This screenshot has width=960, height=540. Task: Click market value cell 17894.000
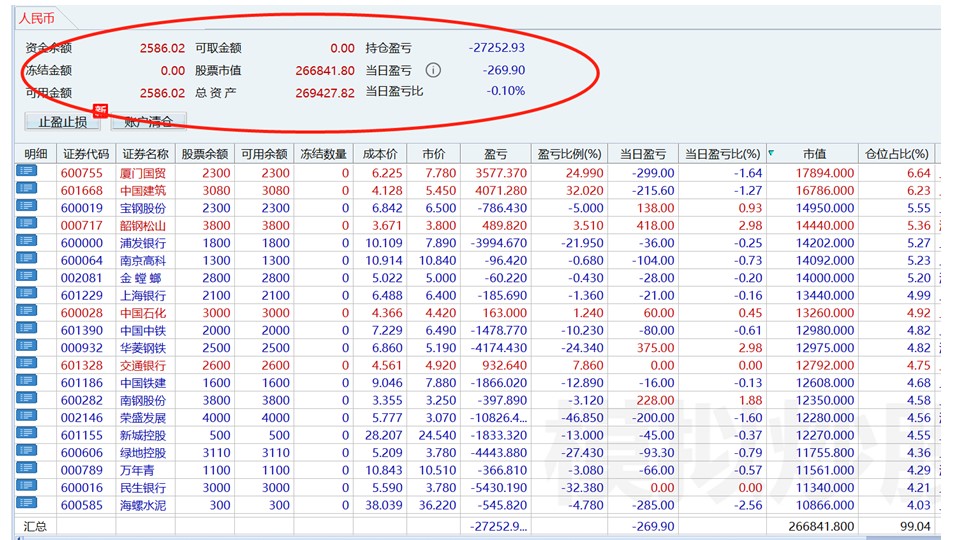pyautogui.click(x=824, y=173)
